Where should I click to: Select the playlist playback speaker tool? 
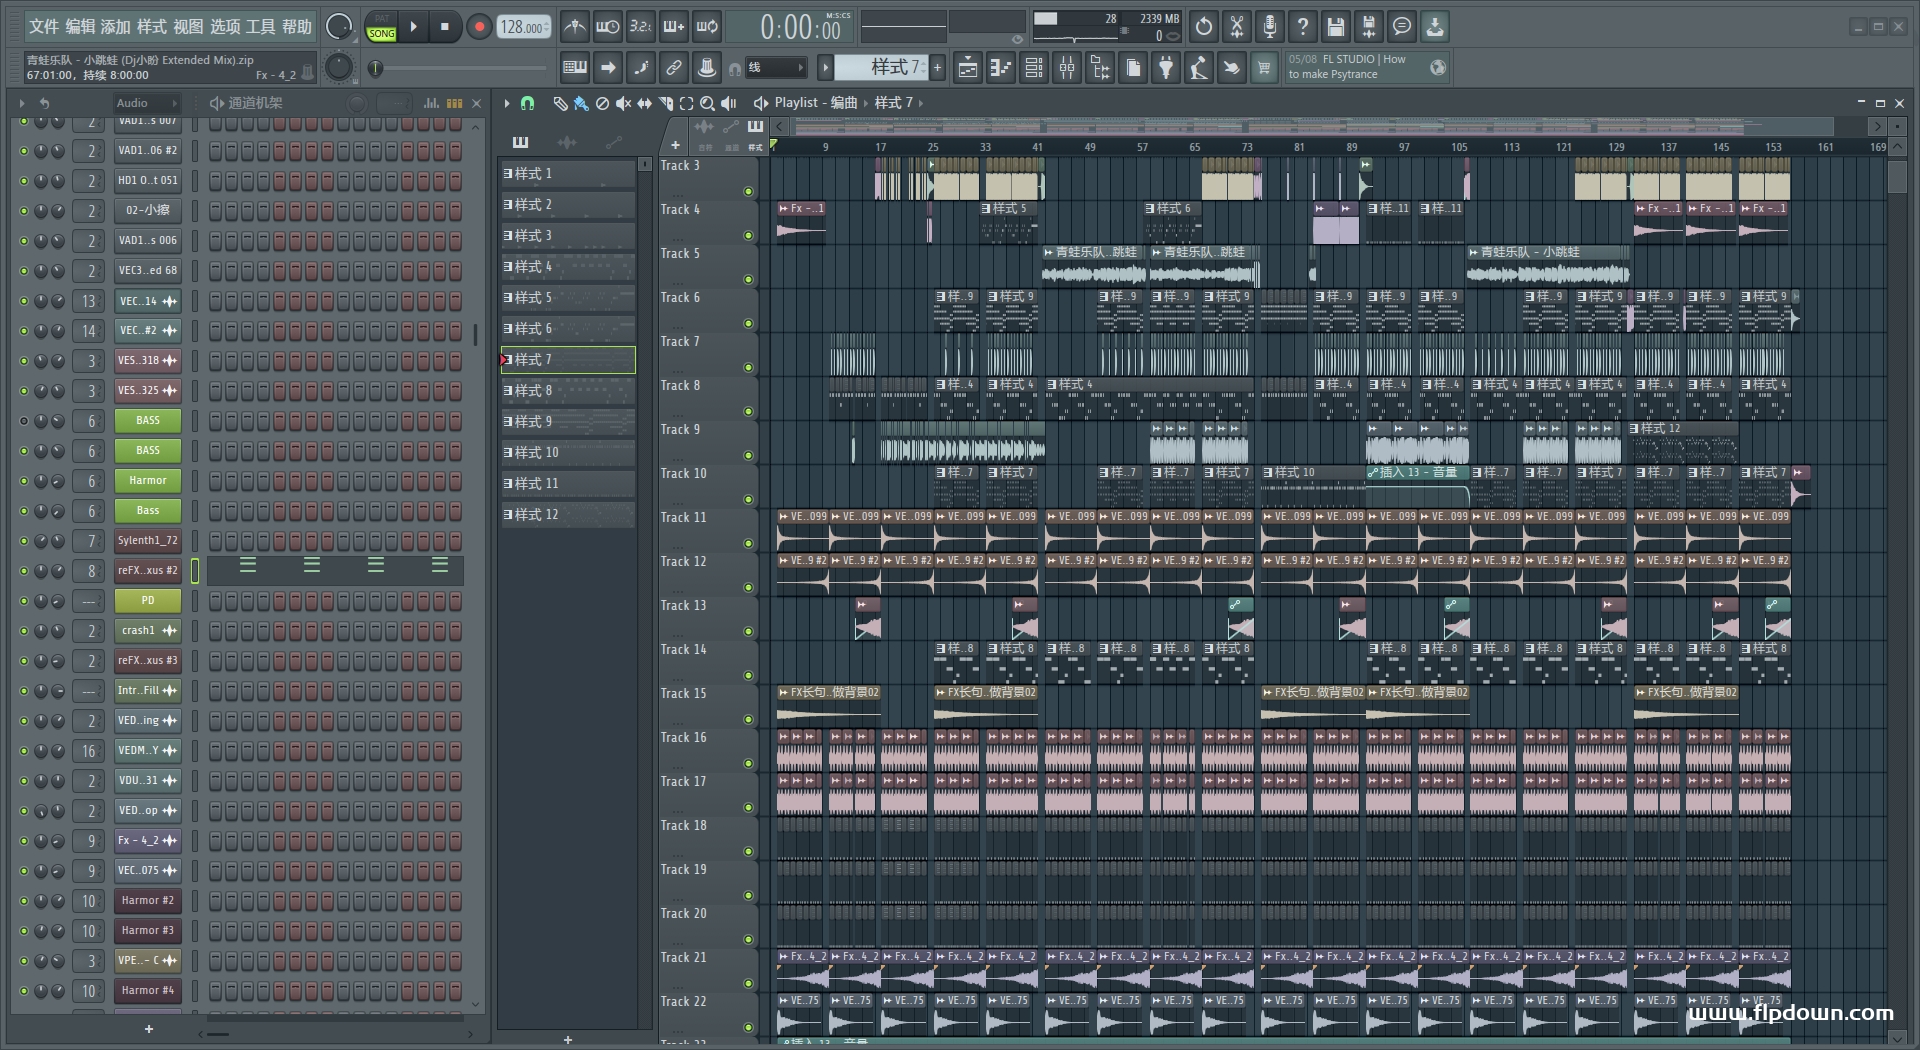(729, 103)
